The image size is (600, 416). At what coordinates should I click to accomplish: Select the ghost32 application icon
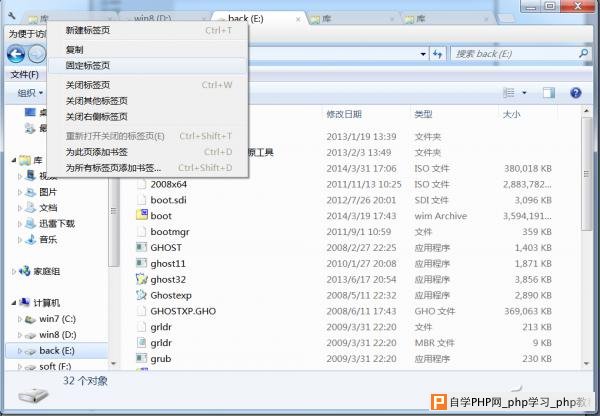(142, 279)
